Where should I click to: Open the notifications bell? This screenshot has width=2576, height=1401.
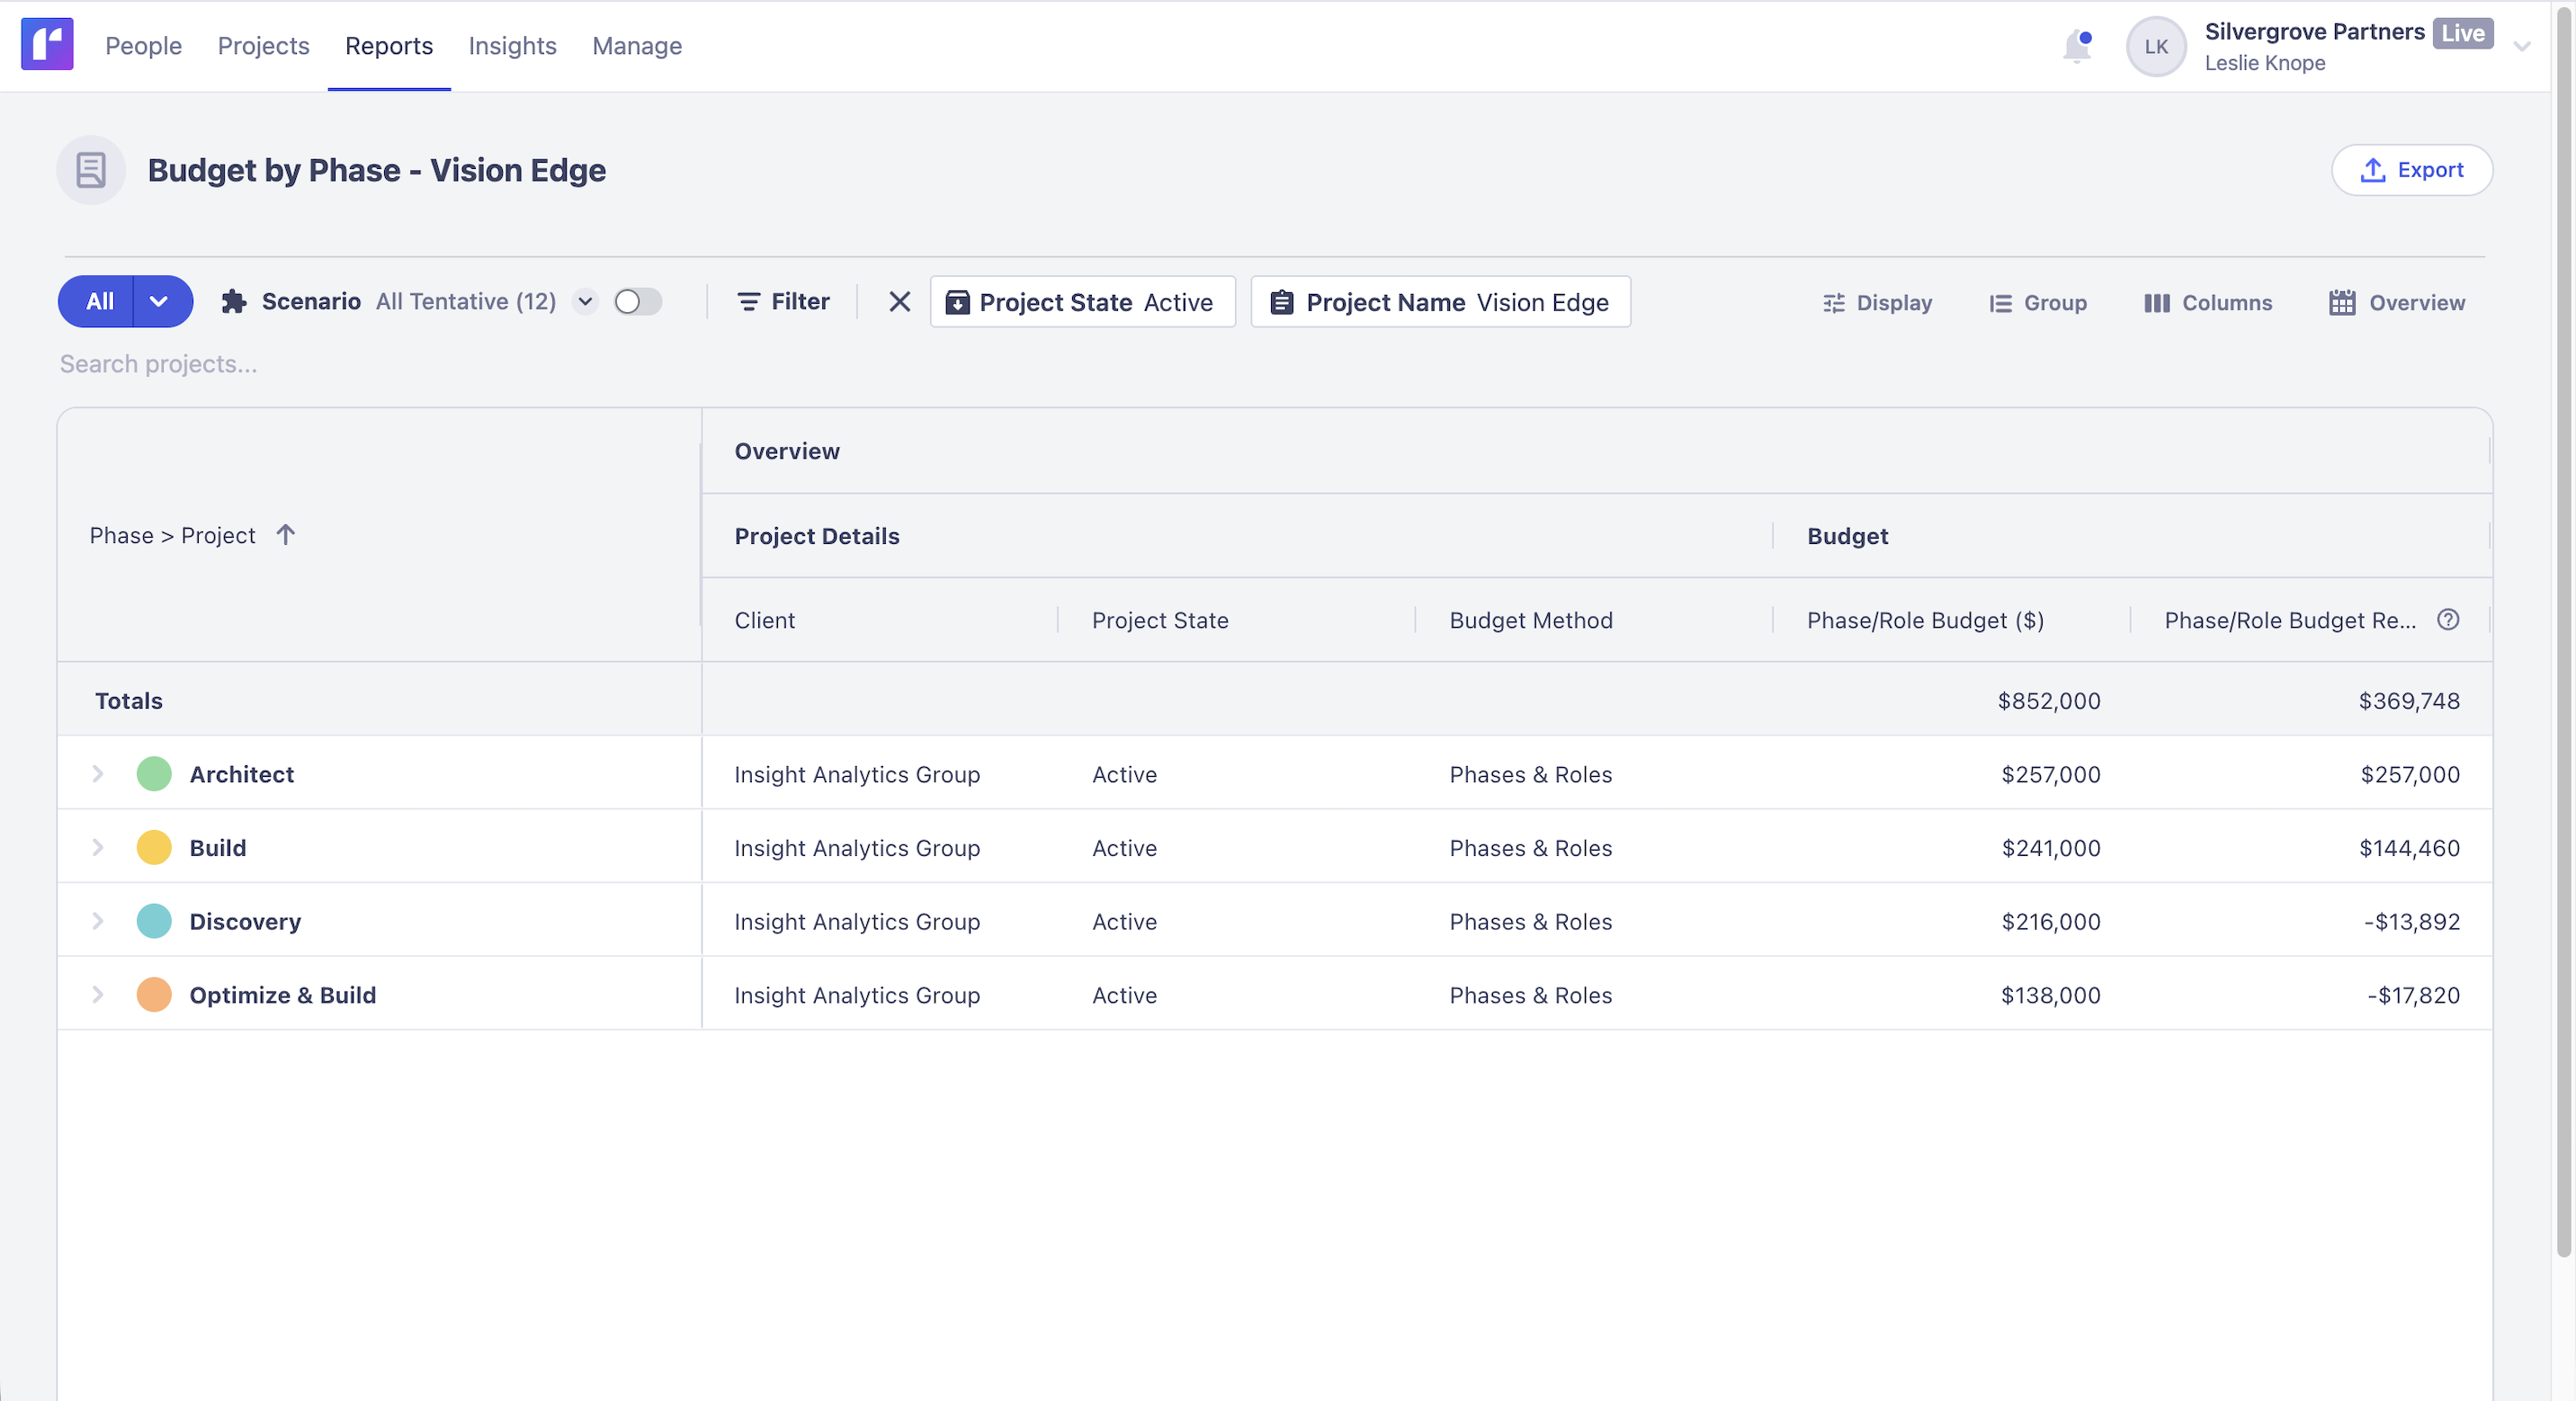tap(2076, 46)
